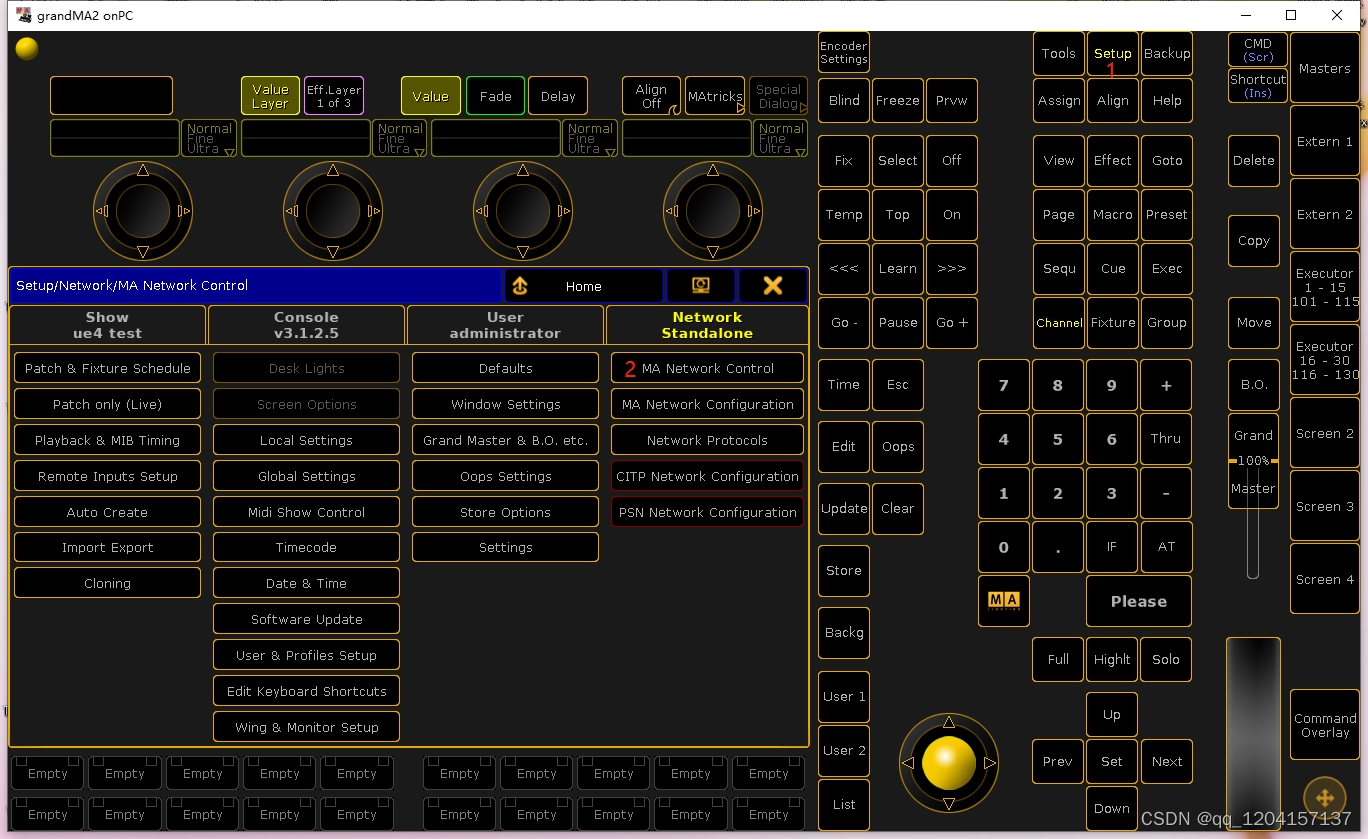Open the Backup key menu

tap(1167, 54)
